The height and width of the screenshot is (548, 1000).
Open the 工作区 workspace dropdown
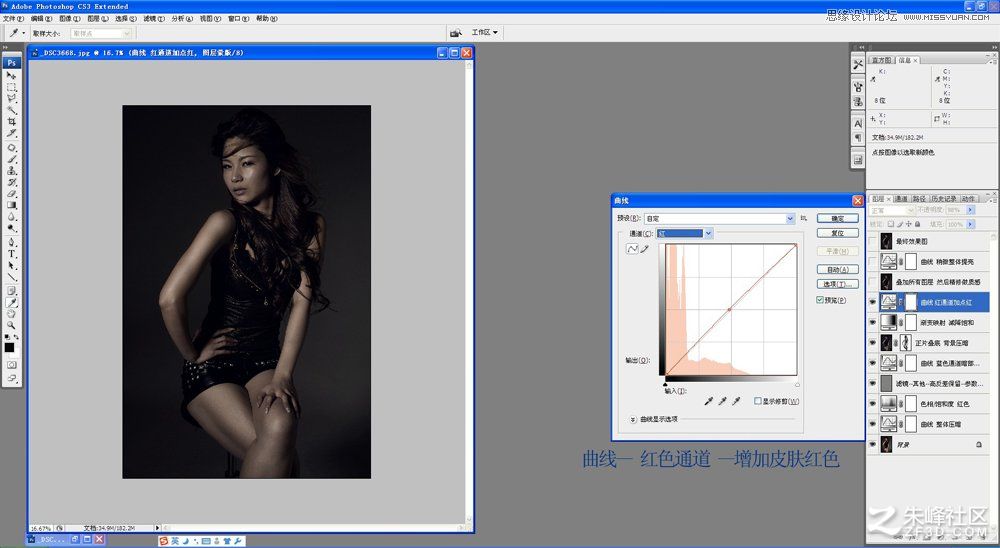tap(484, 32)
